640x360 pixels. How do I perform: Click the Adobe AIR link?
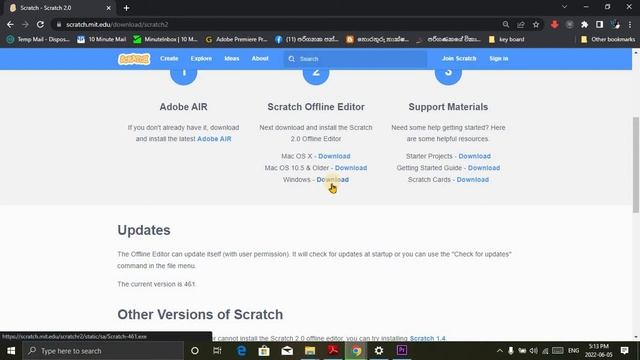click(x=214, y=139)
